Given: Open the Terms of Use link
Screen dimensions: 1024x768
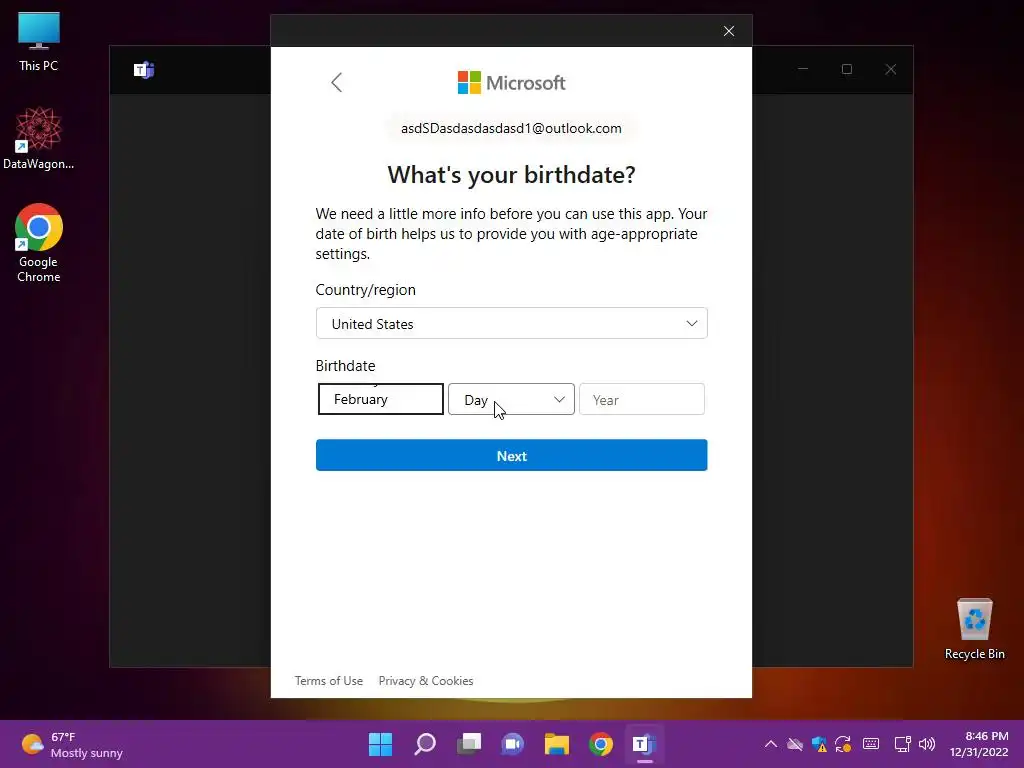Looking at the screenshot, I should tap(328, 680).
